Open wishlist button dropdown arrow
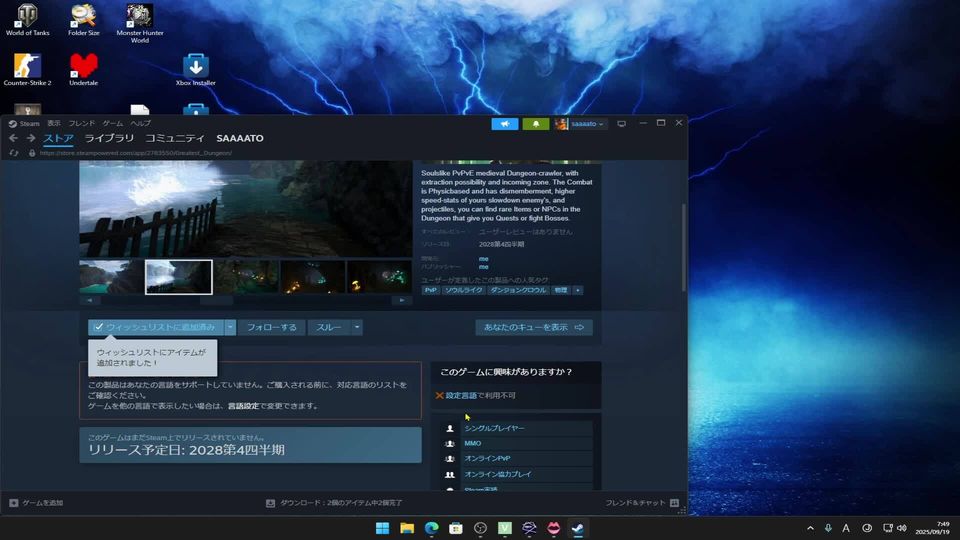The width and height of the screenshot is (960, 540). (x=230, y=327)
